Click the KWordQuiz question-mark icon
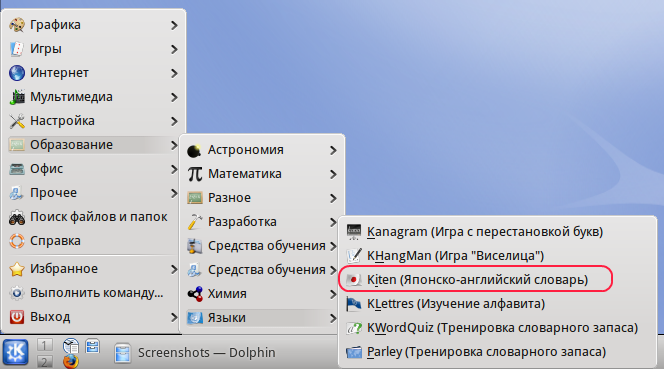Screen dimensions: 664x369 click(354, 328)
